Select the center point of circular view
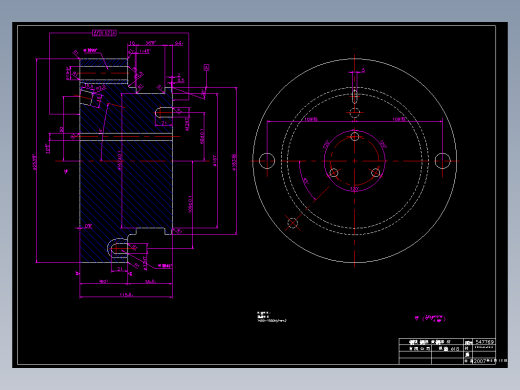520x390 pixels. [x=355, y=161]
